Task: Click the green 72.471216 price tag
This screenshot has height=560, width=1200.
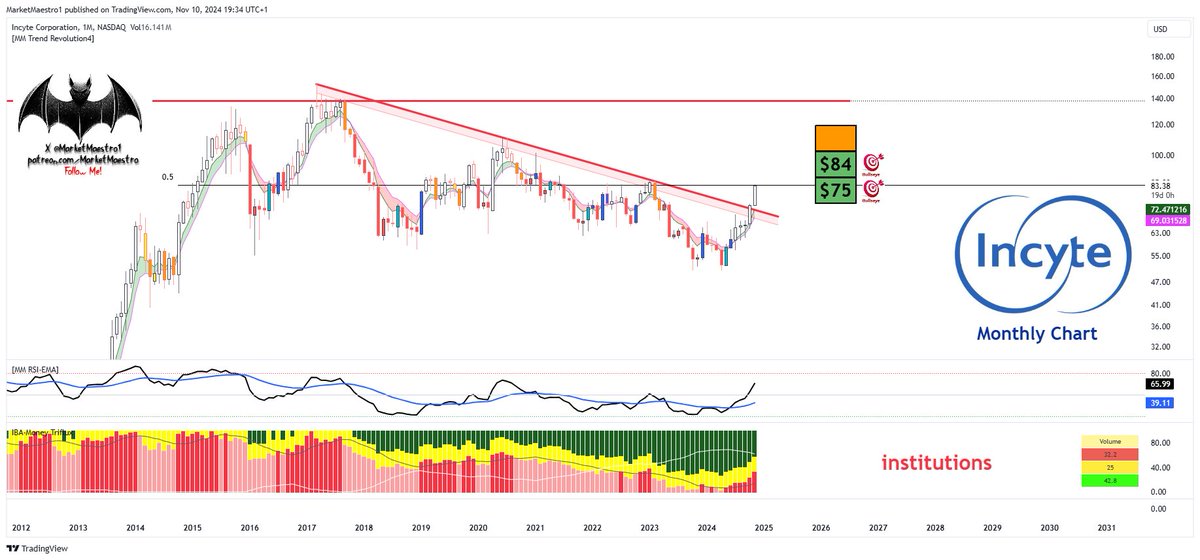Action: coord(1168,209)
